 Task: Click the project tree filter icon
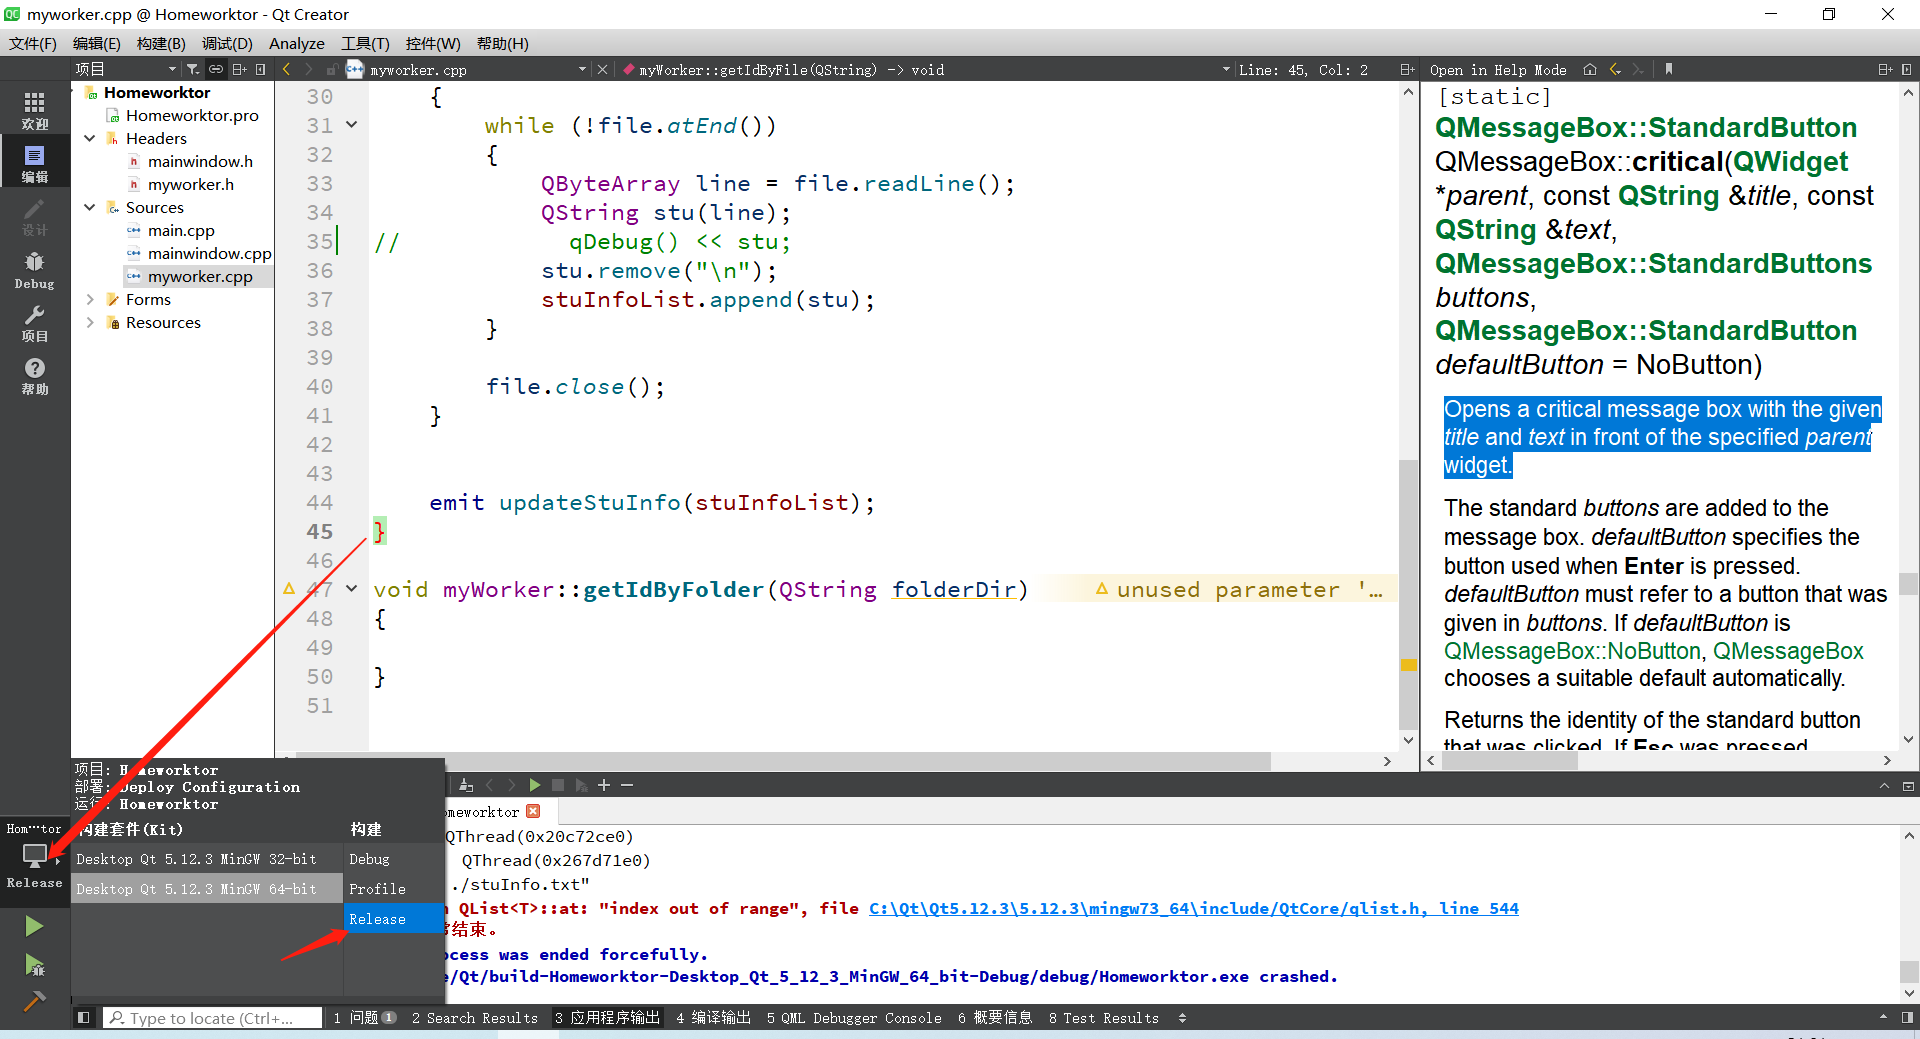192,69
